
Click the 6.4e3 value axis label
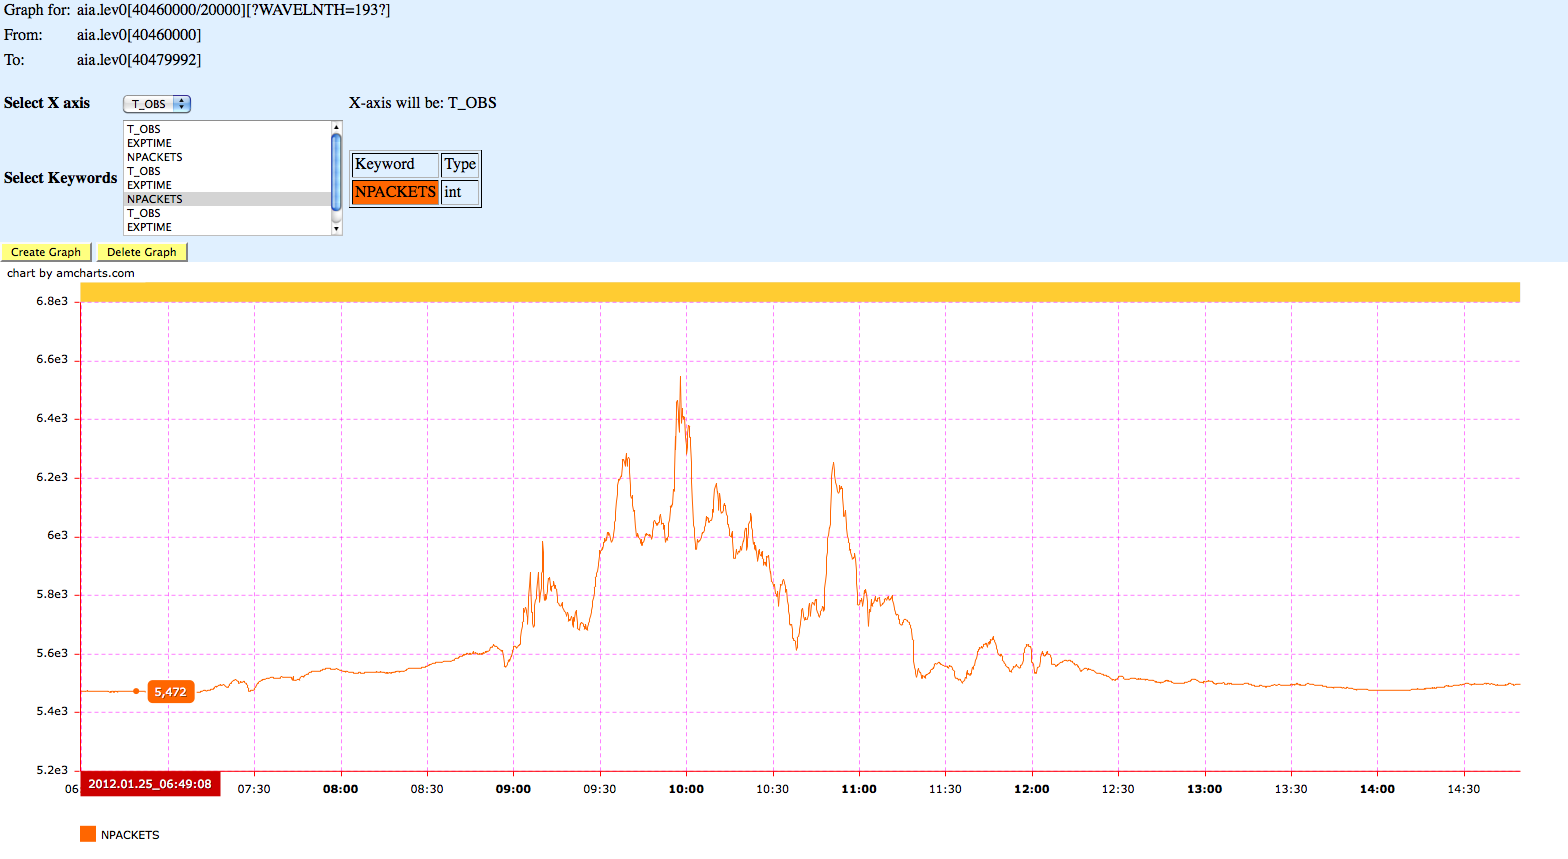point(52,418)
